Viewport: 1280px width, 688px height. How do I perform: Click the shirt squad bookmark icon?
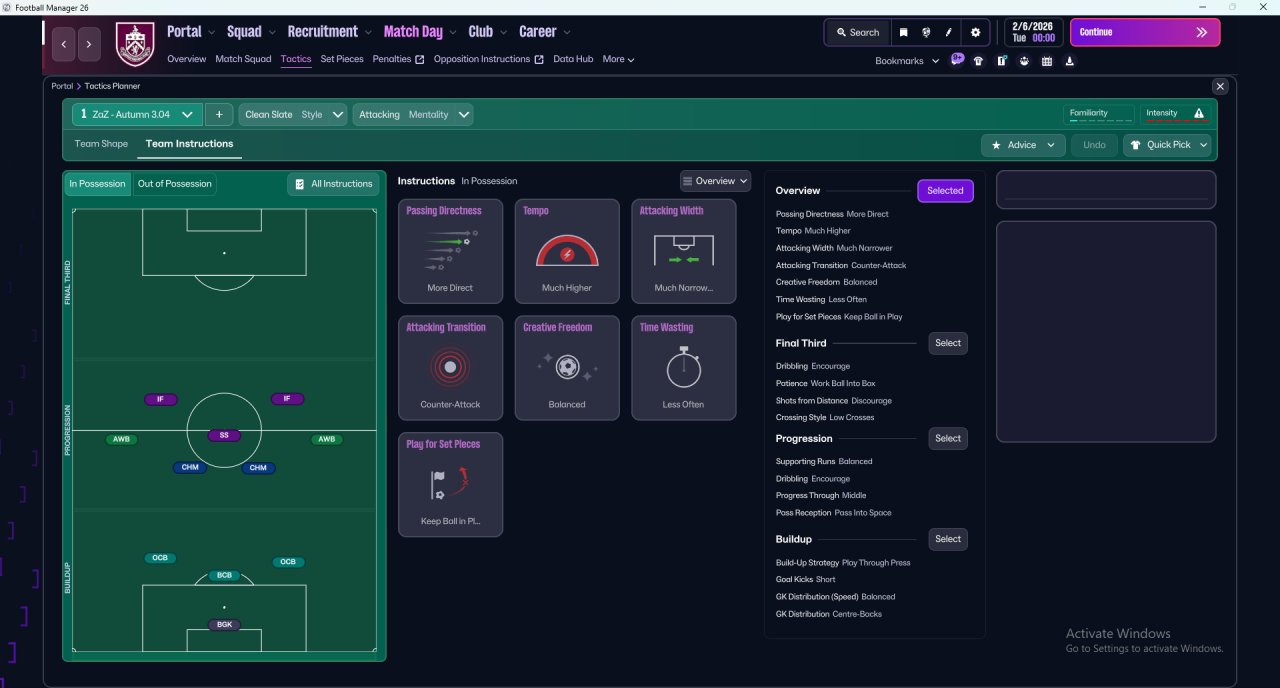(979, 61)
